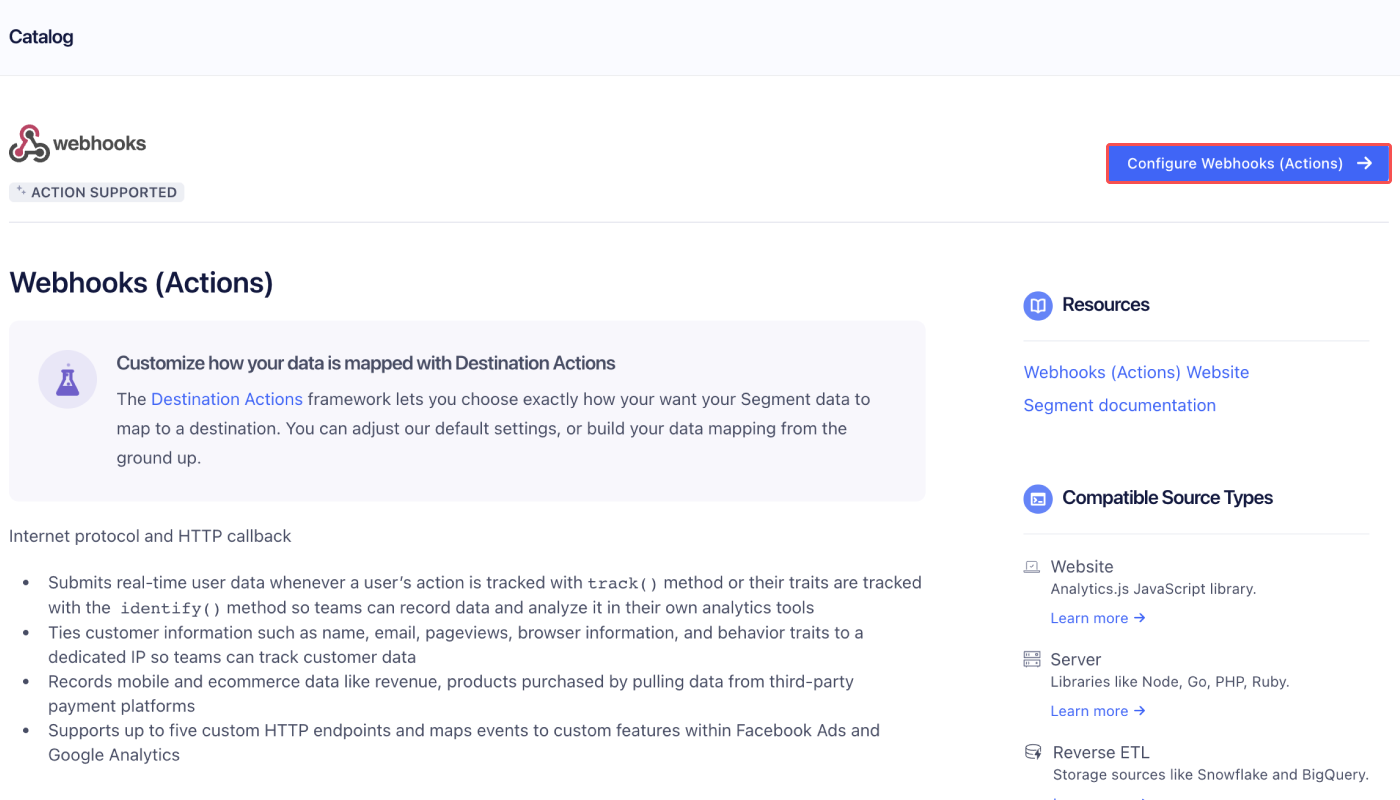The width and height of the screenshot is (1400, 800).
Task: Open Learn more under Website
Action: coord(1098,618)
